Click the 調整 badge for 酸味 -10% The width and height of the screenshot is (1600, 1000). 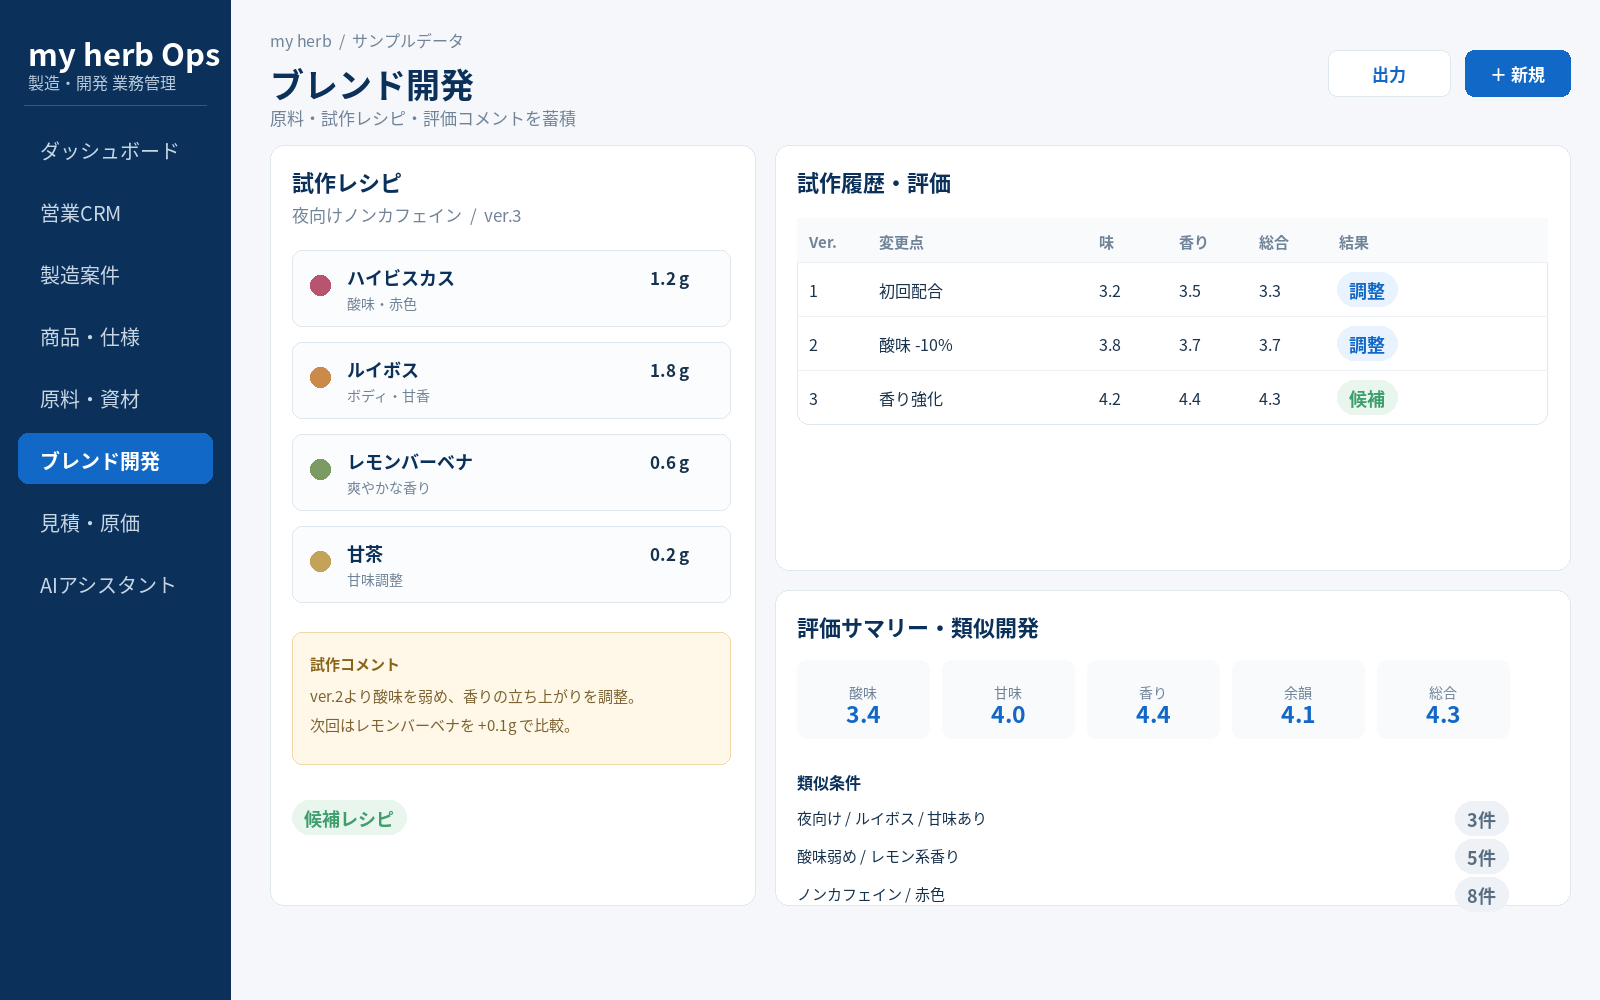(1367, 344)
